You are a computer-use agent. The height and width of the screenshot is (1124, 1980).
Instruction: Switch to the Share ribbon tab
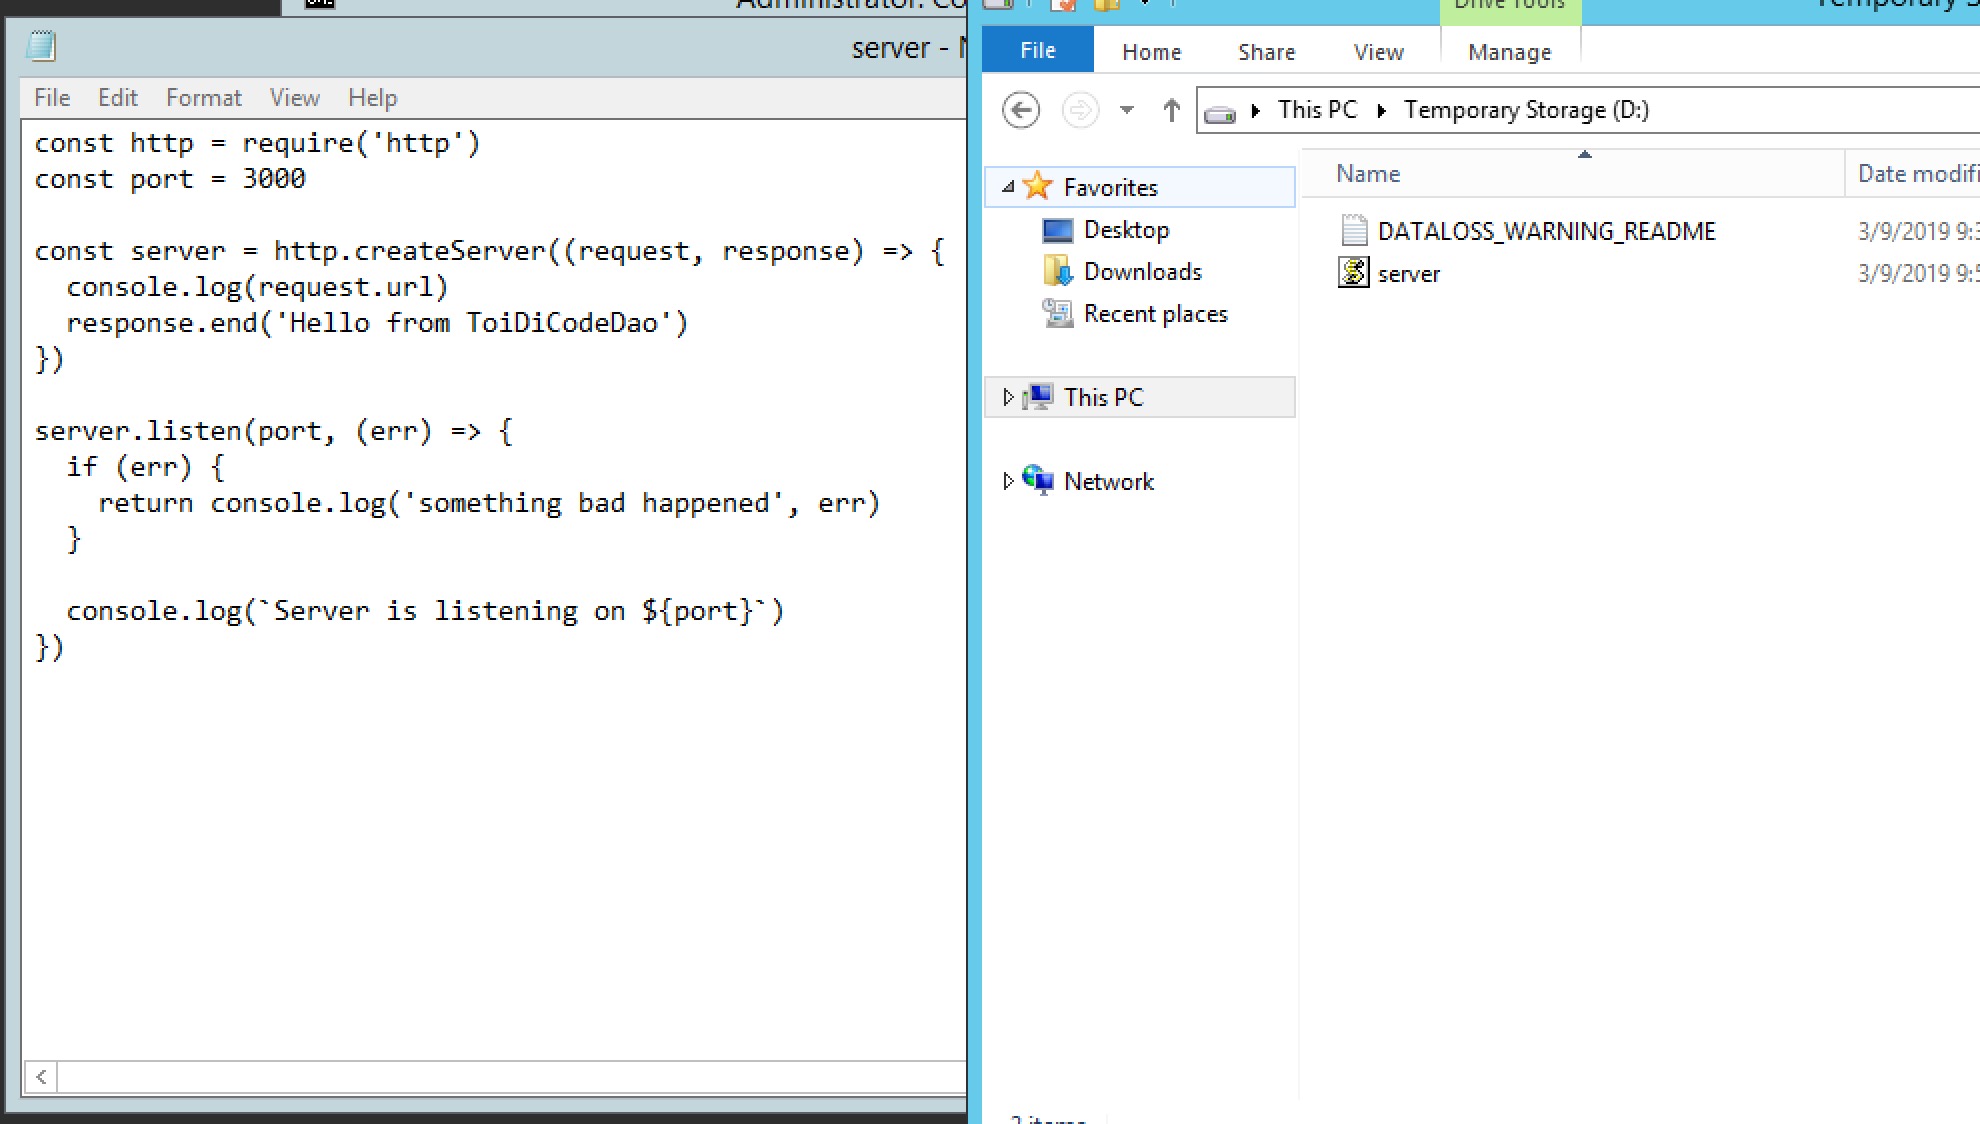[1266, 52]
